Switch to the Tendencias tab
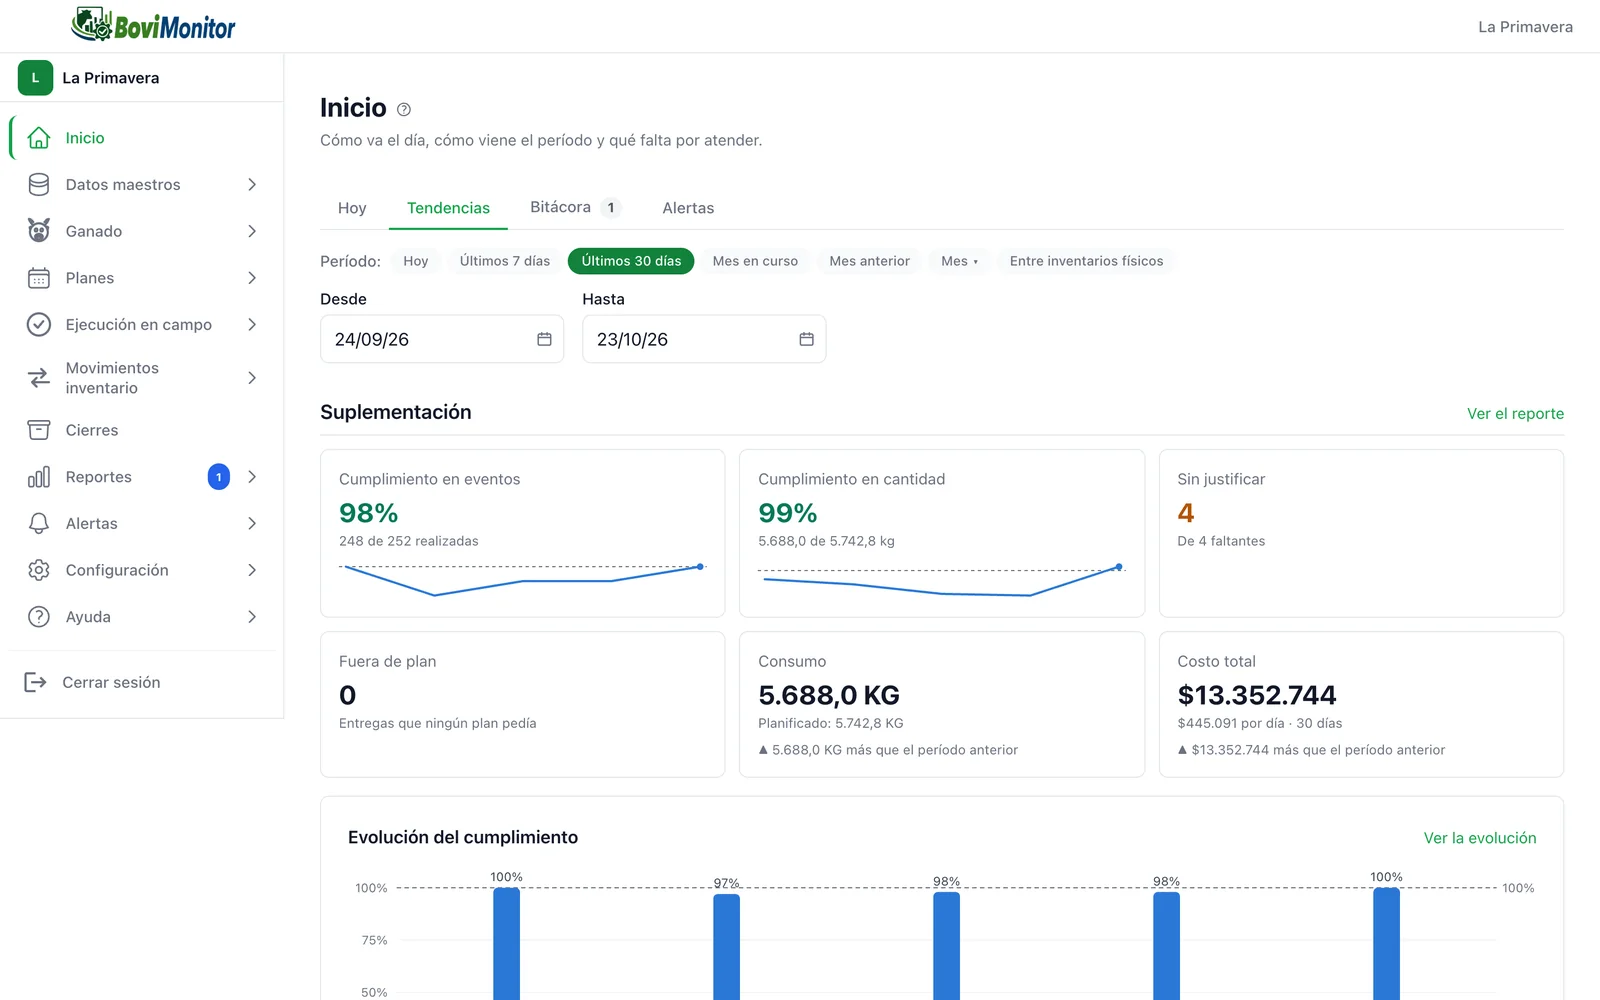This screenshot has width=1600, height=1000. (448, 208)
